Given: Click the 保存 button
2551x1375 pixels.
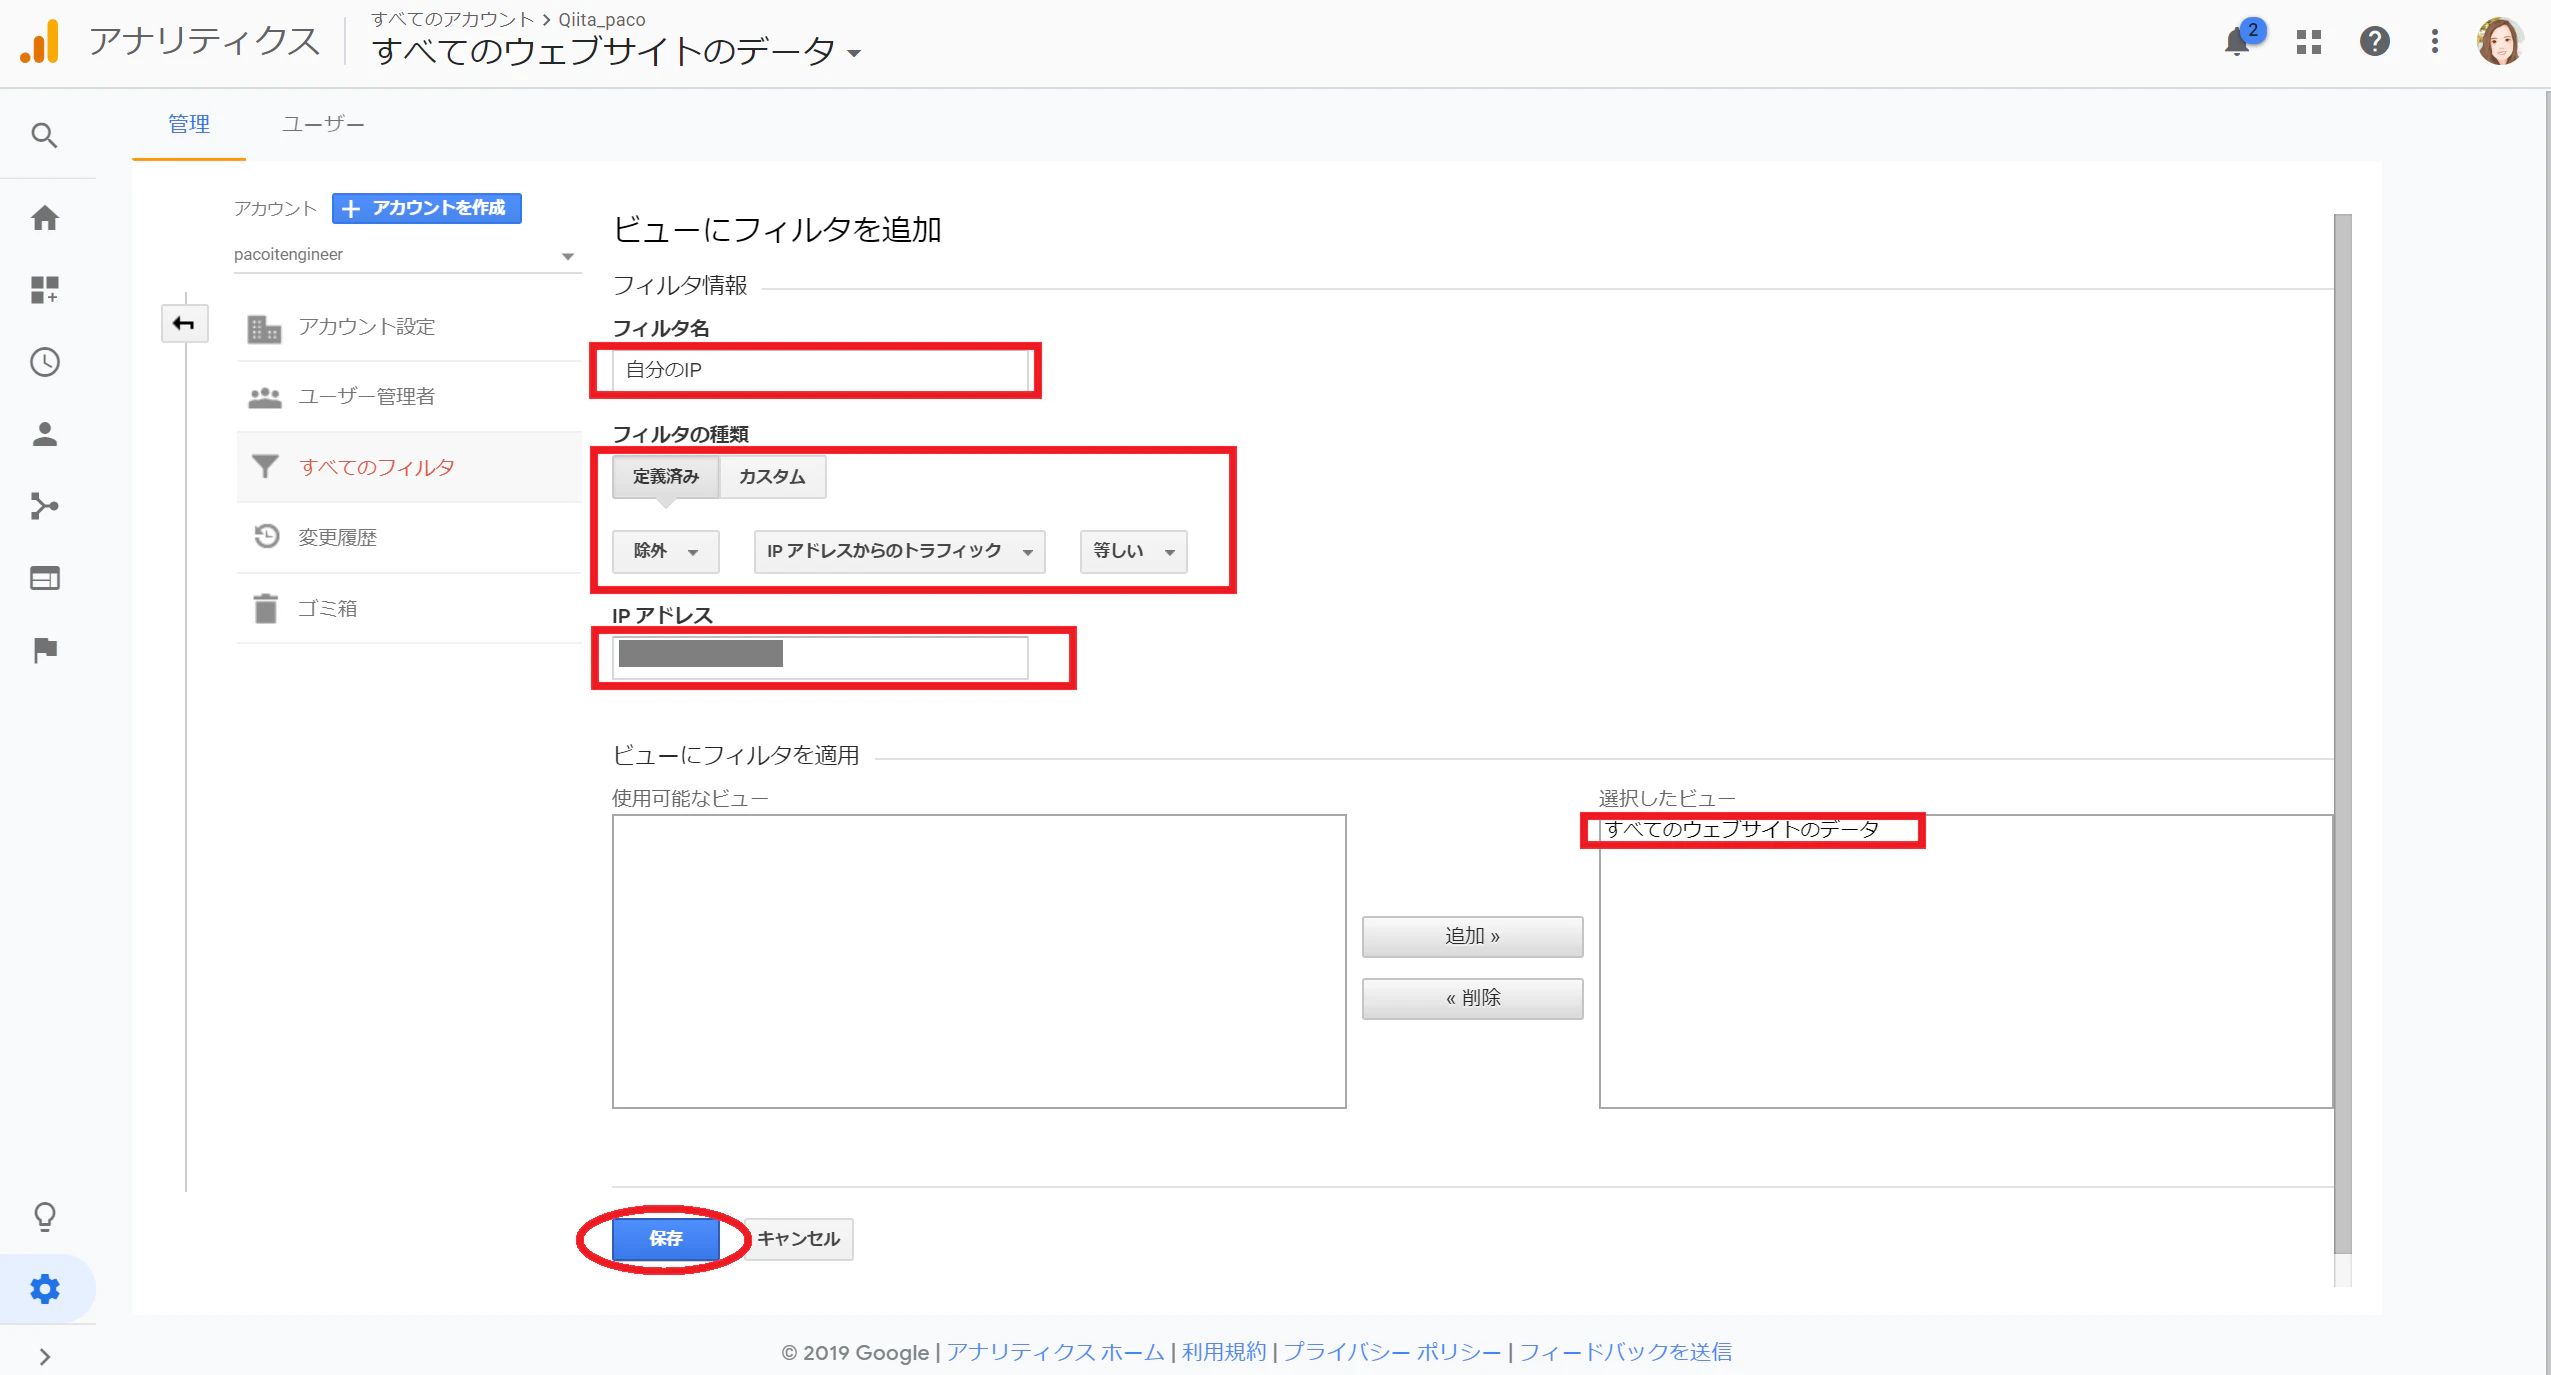Looking at the screenshot, I should (666, 1239).
